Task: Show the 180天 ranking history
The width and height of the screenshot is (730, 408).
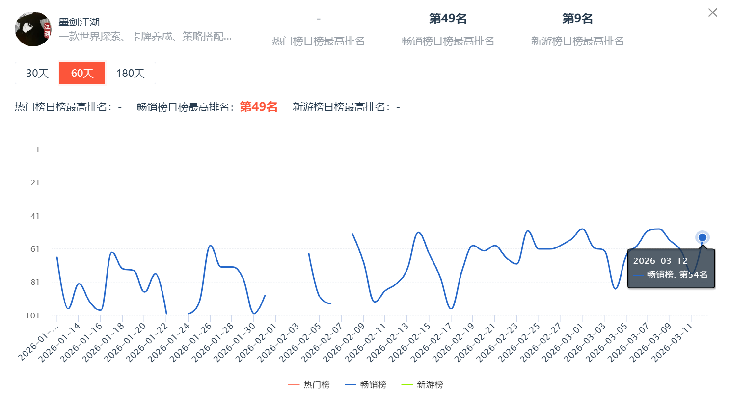Action: coord(130,73)
